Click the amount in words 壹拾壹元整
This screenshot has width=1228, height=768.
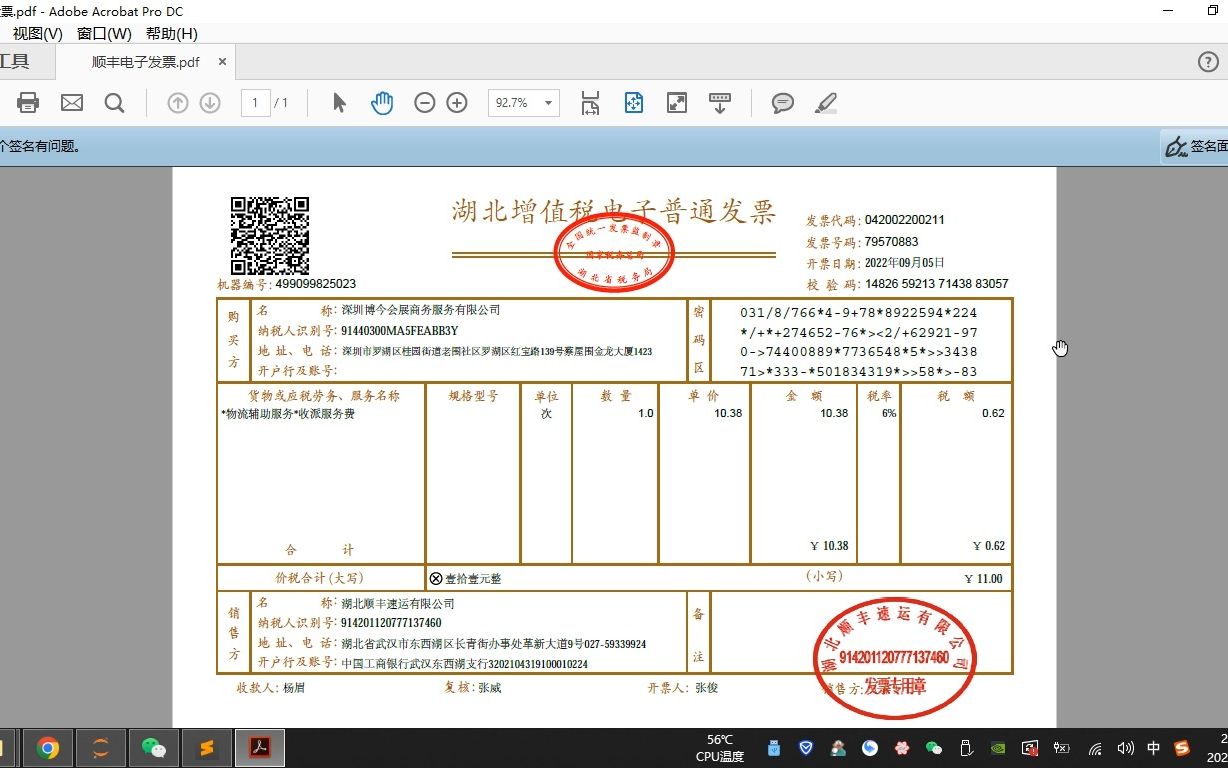pos(473,579)
